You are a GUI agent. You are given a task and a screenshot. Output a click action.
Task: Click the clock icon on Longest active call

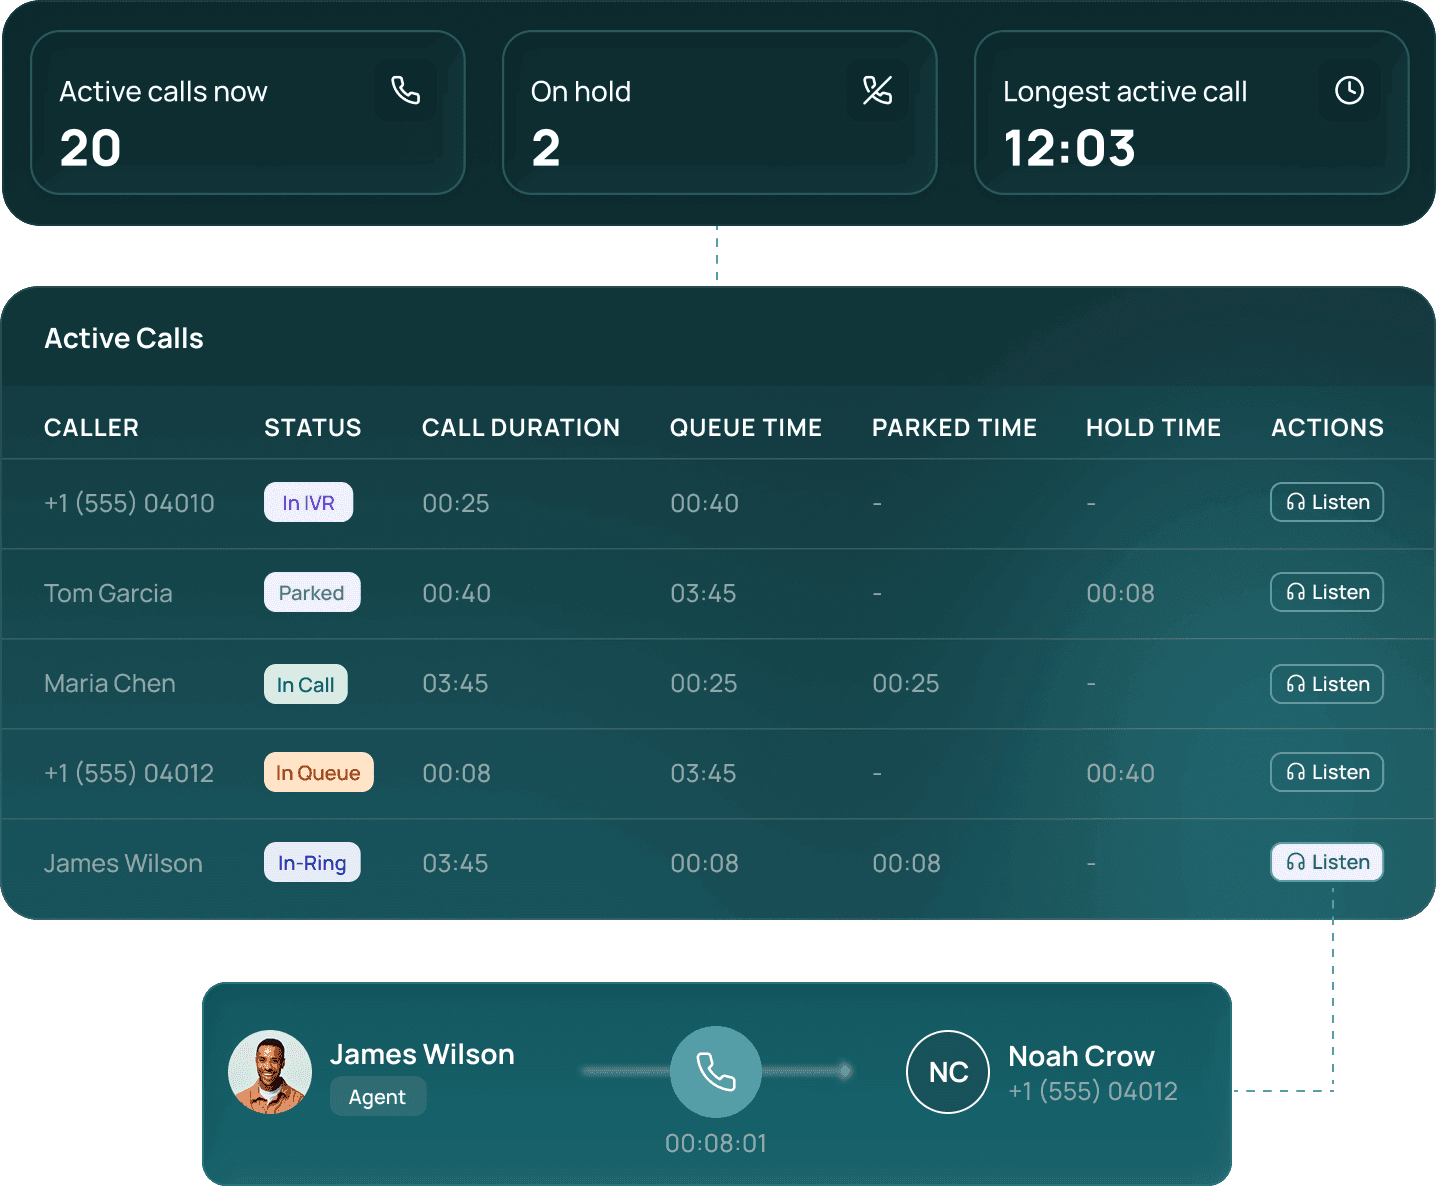click(x=1349, y=91)
